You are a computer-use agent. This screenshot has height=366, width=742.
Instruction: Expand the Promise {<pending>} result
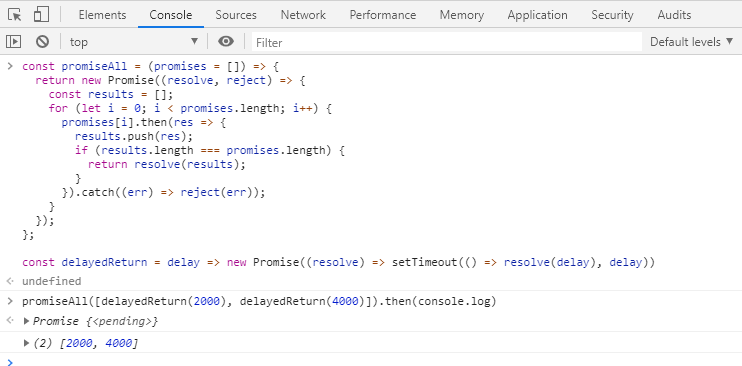(26, 321)
